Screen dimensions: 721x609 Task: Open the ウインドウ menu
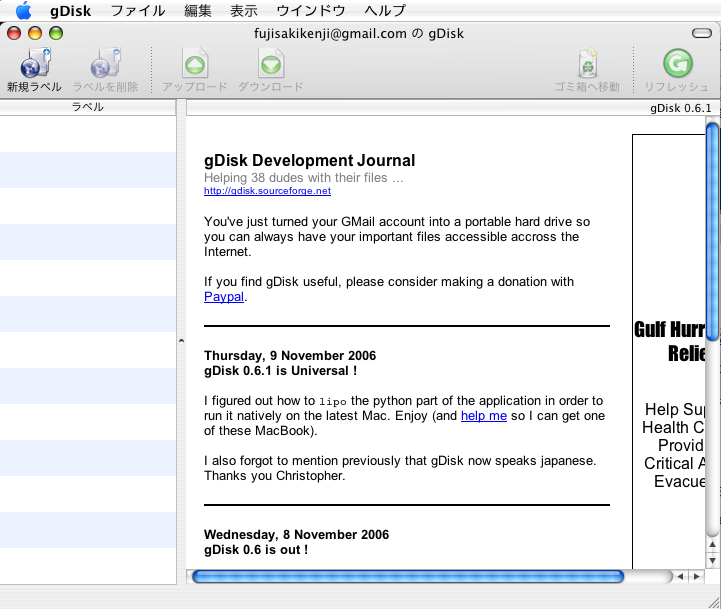tap(311, 11)
